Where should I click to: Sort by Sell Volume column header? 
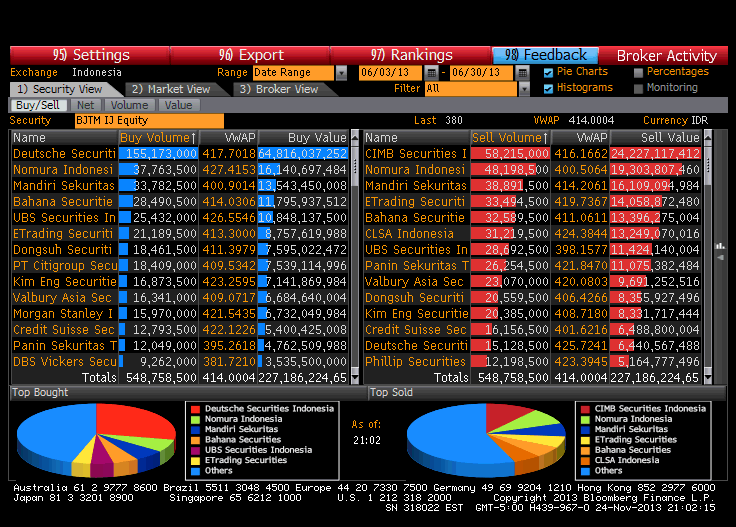pos(510,138)
